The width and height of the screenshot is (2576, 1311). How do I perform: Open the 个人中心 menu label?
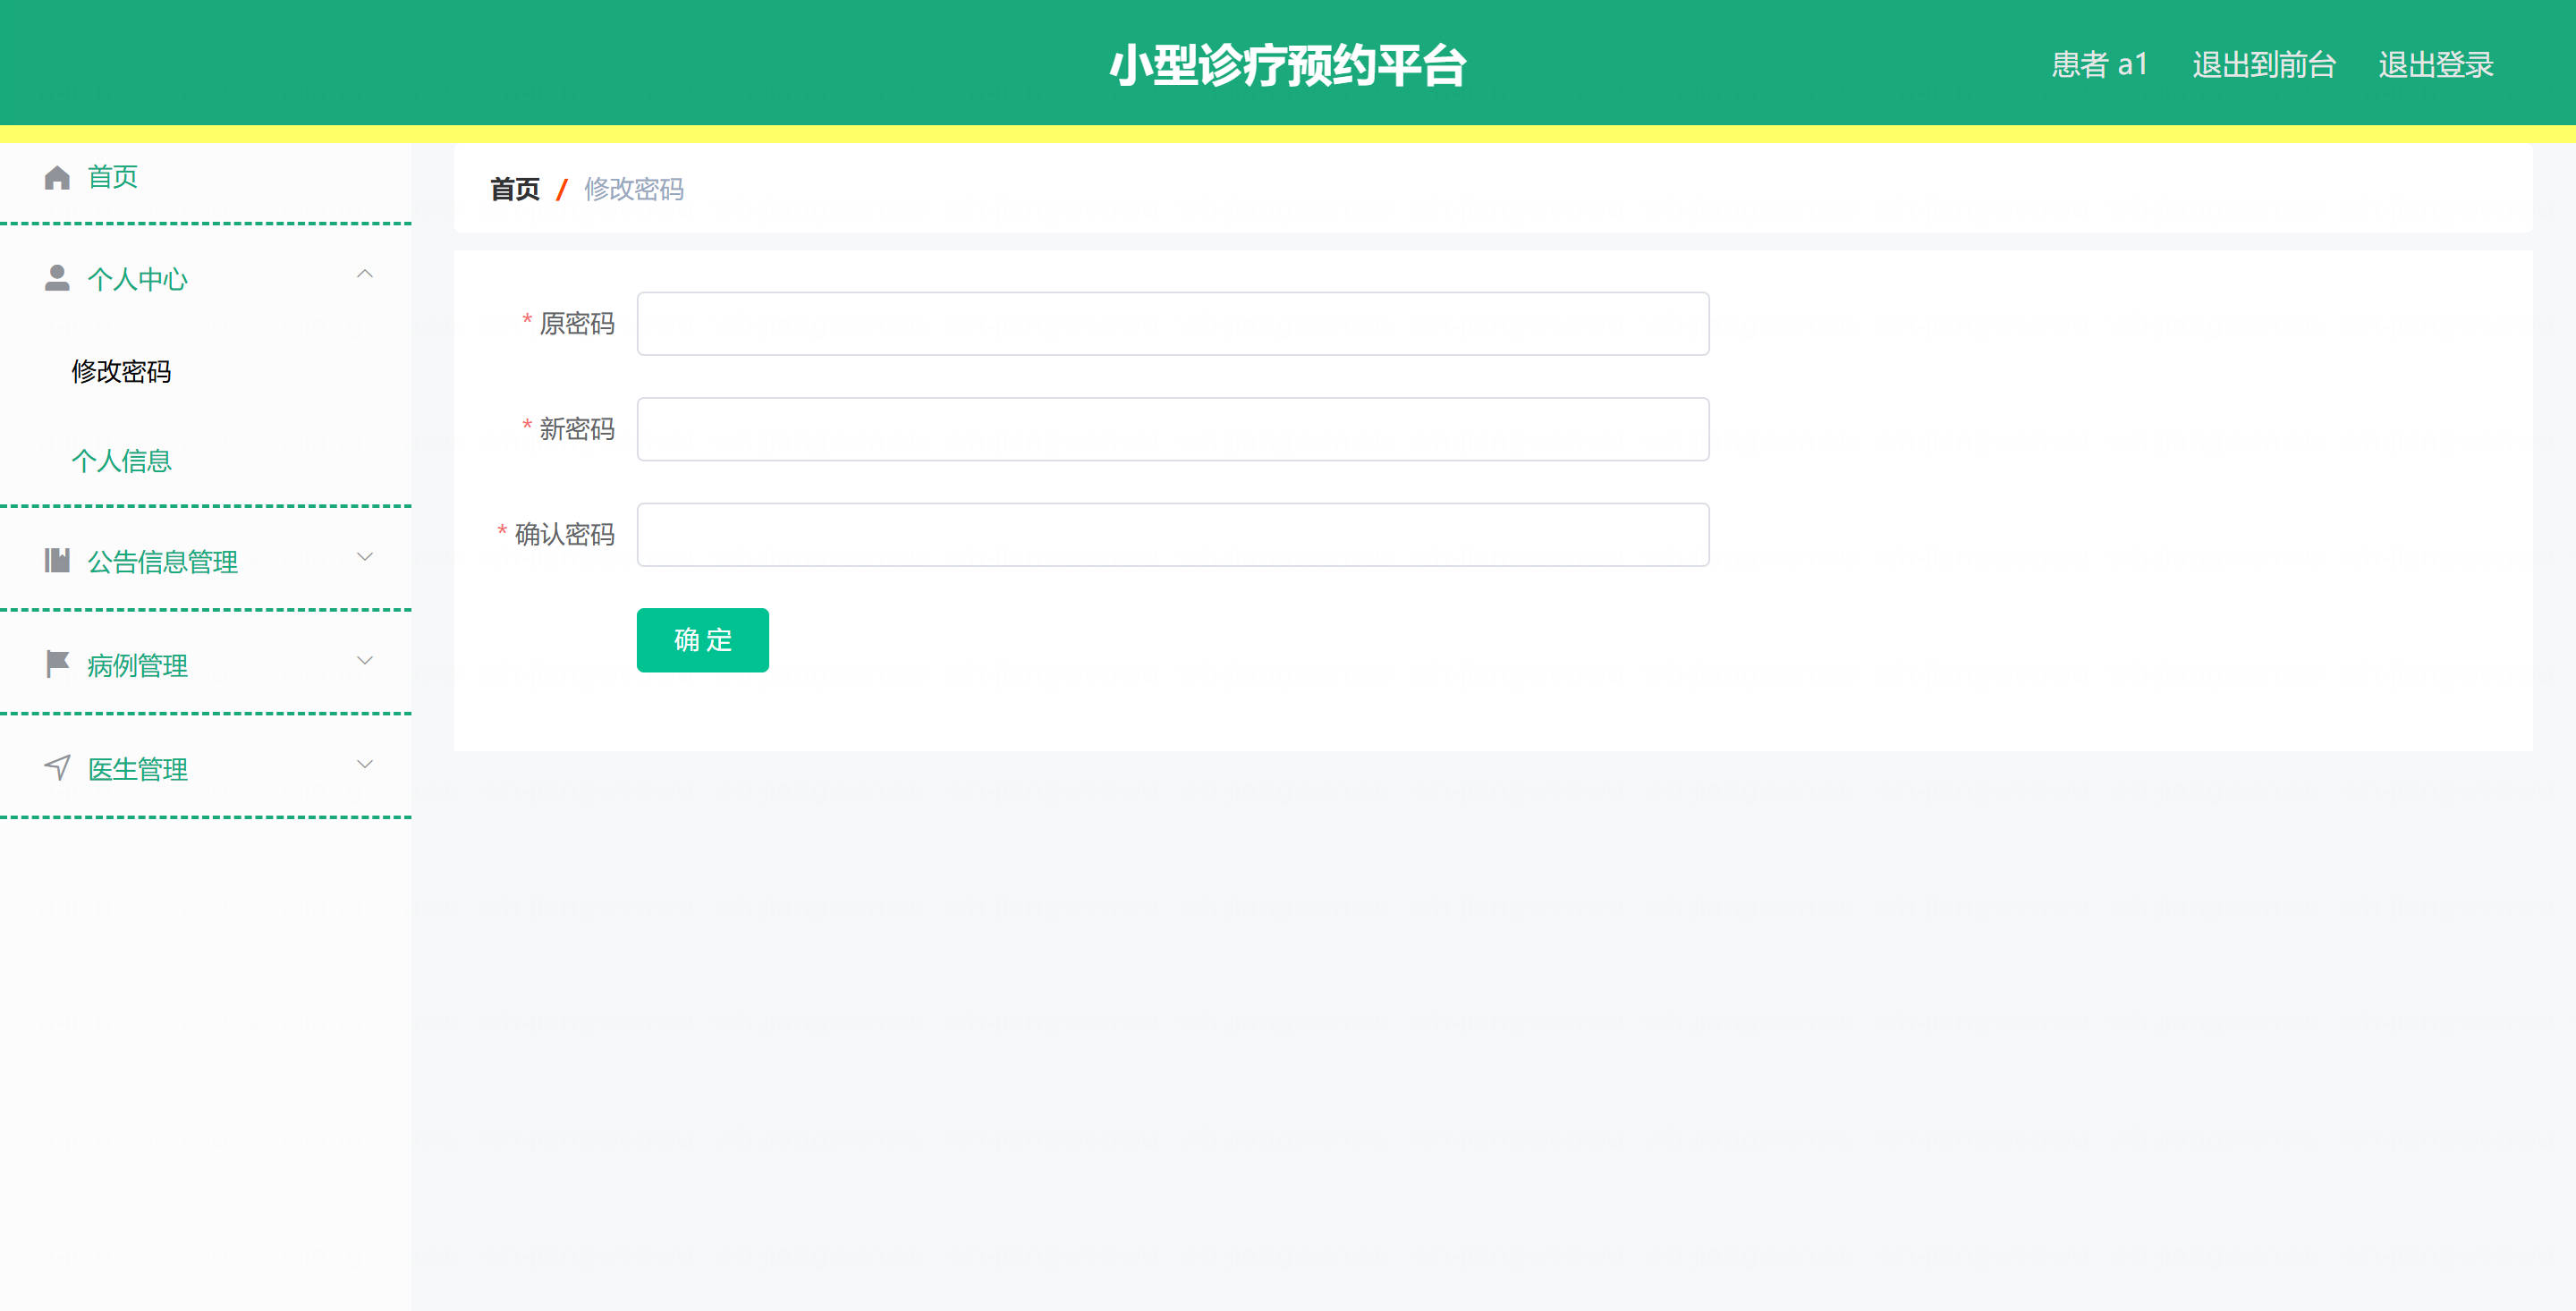point(137,279)
